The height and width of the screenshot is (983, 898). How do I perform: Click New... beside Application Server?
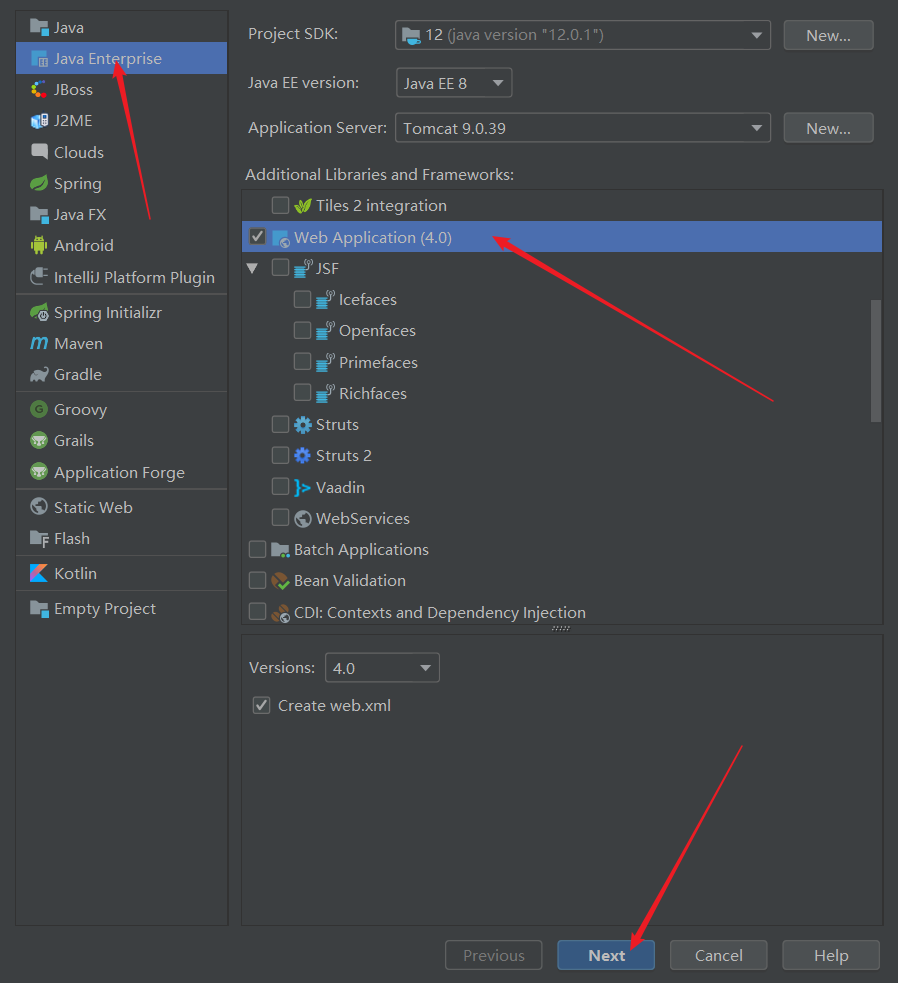828,128
